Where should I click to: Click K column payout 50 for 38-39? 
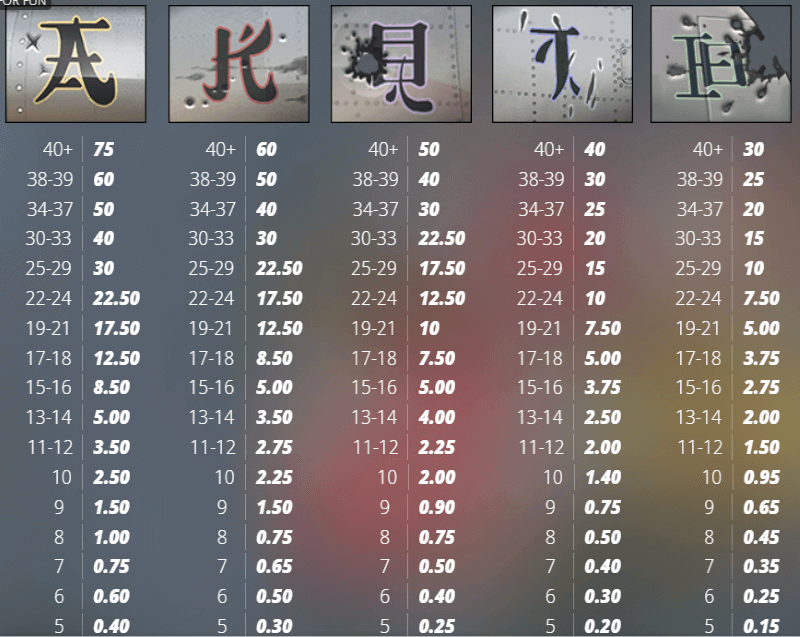(x=266, y=180)
